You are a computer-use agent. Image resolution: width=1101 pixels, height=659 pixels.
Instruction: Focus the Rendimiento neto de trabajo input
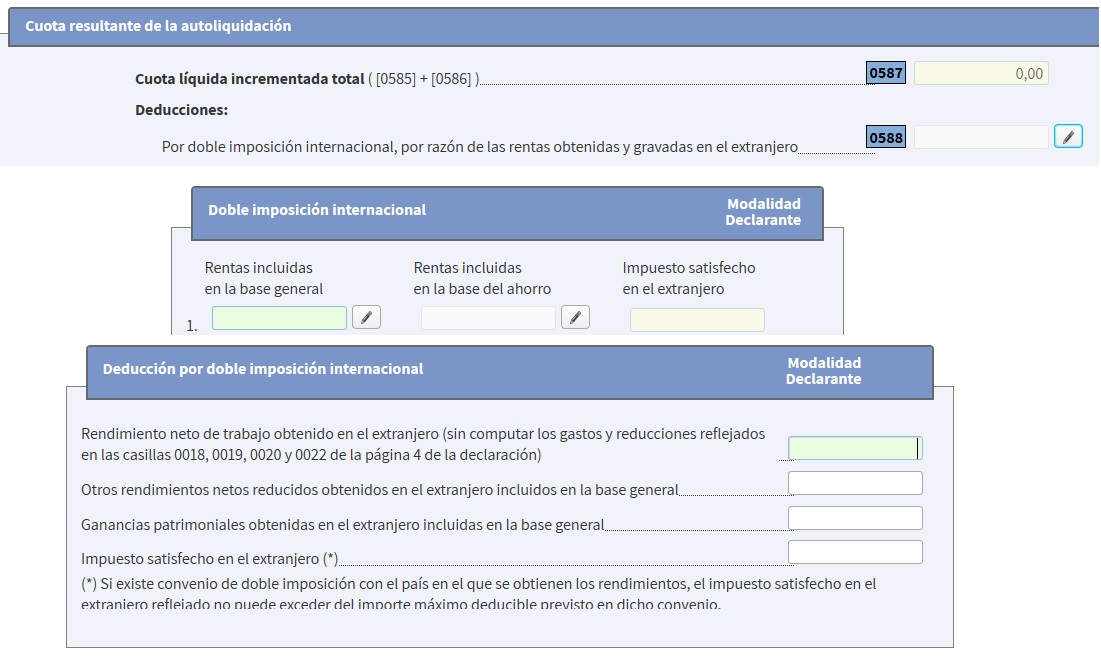(x=854, y=449)
